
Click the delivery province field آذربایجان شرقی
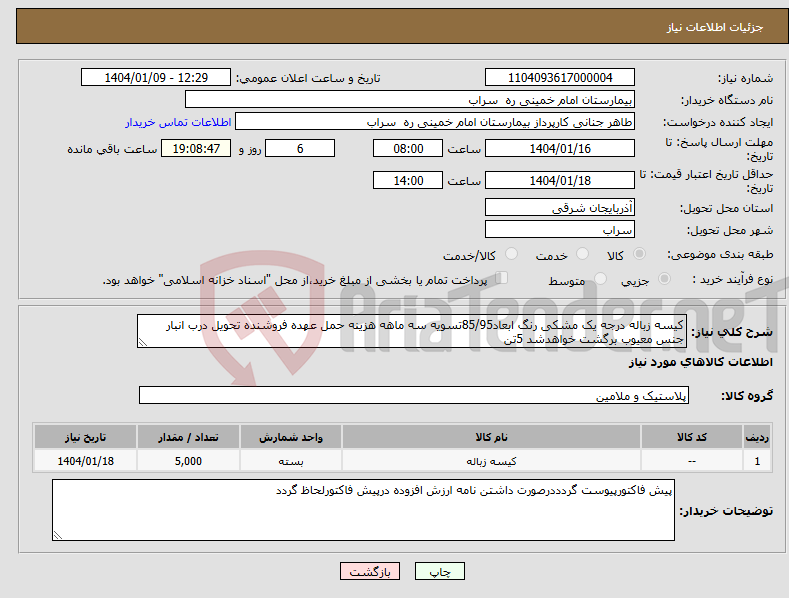560,207
